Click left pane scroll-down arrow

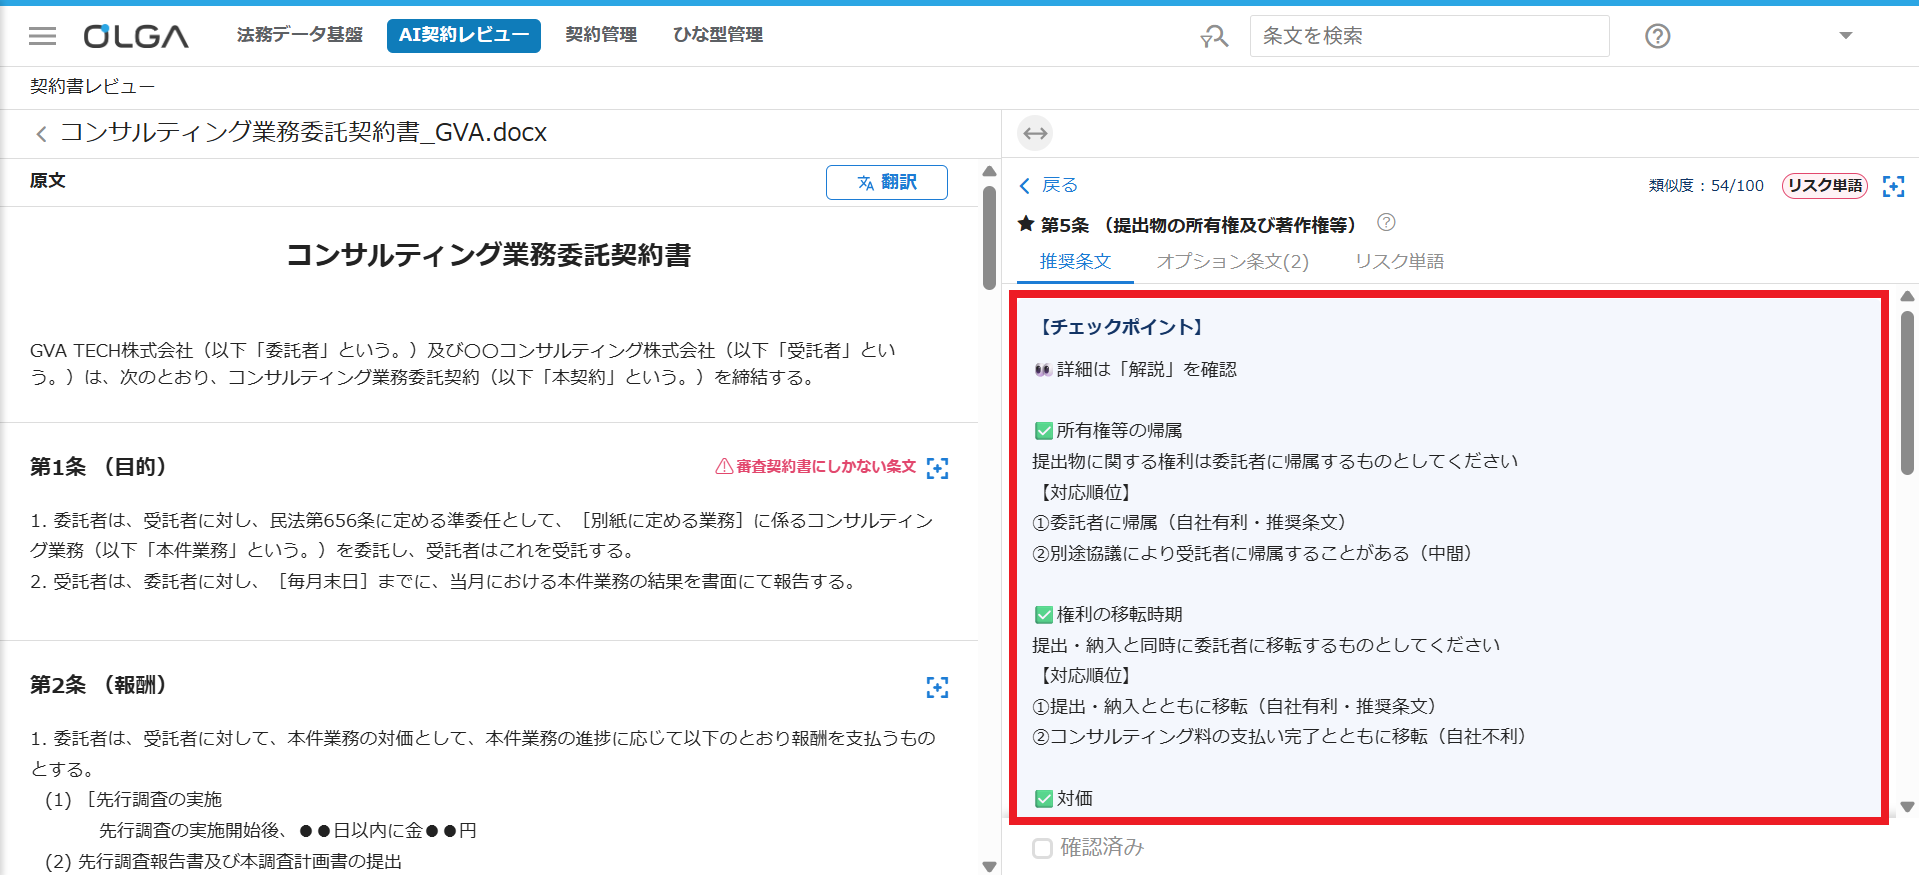989,866
